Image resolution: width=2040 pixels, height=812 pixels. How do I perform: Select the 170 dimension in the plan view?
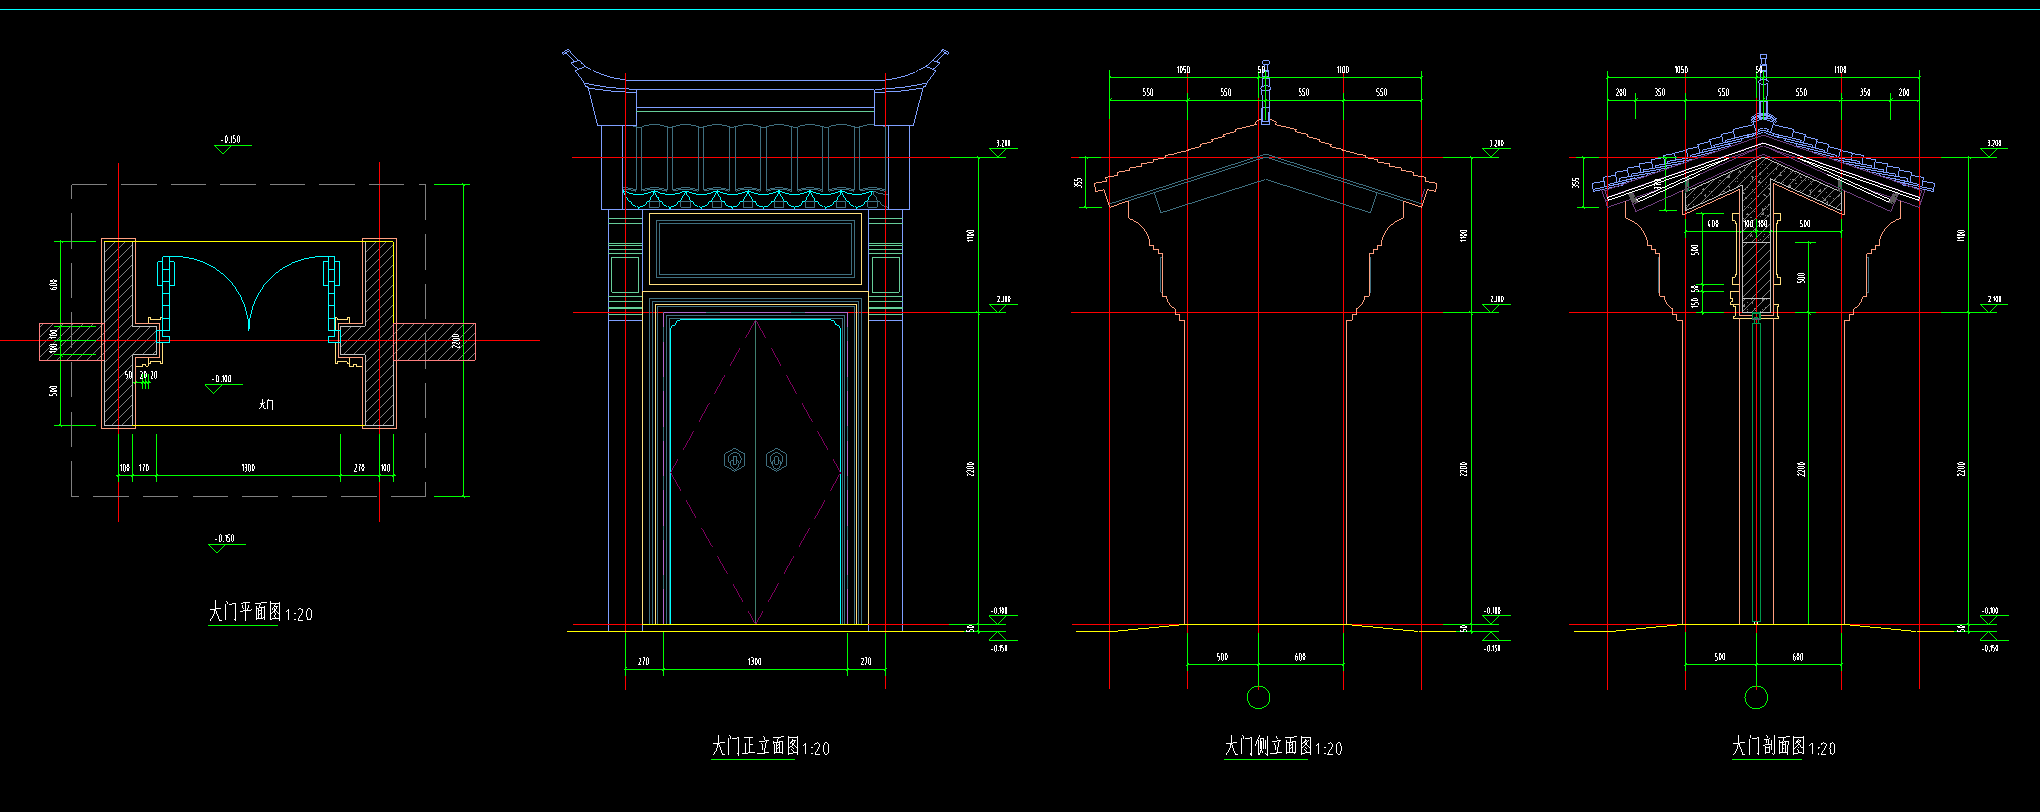click(x=144, y=468)
